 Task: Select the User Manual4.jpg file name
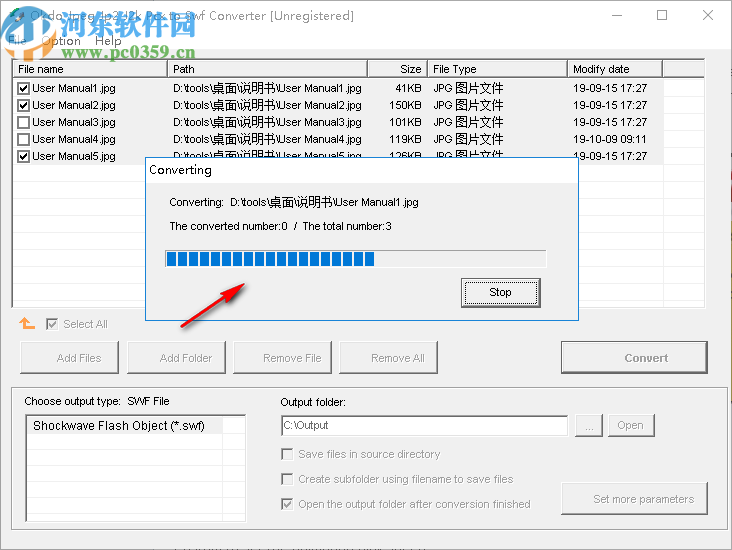[74, 139]
